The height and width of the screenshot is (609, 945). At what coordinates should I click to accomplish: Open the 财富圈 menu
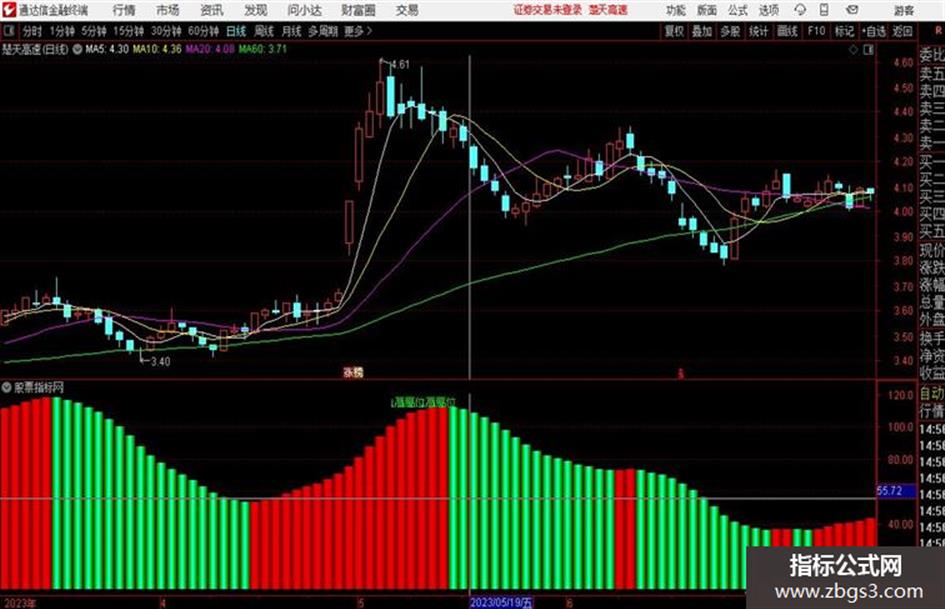click(x=358, y=10)
